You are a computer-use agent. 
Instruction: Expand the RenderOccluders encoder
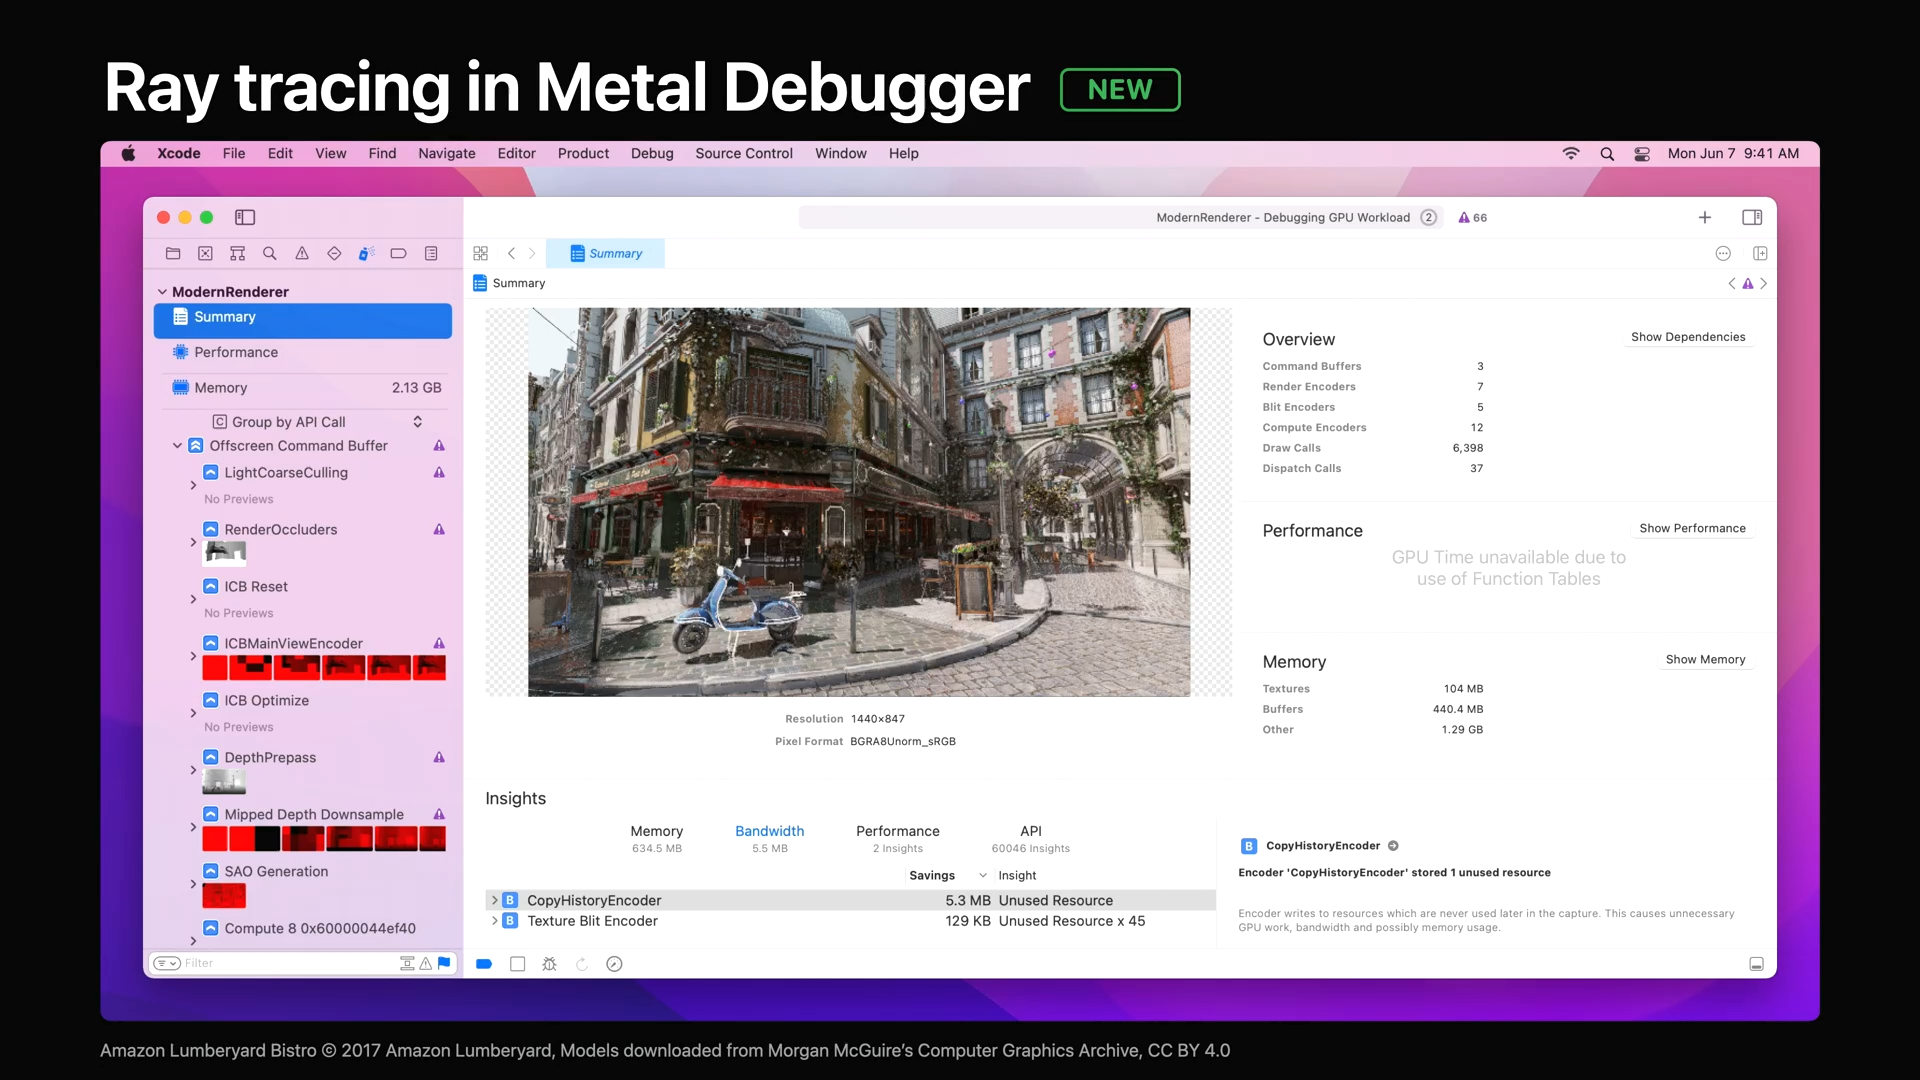(x=193, y=542)
